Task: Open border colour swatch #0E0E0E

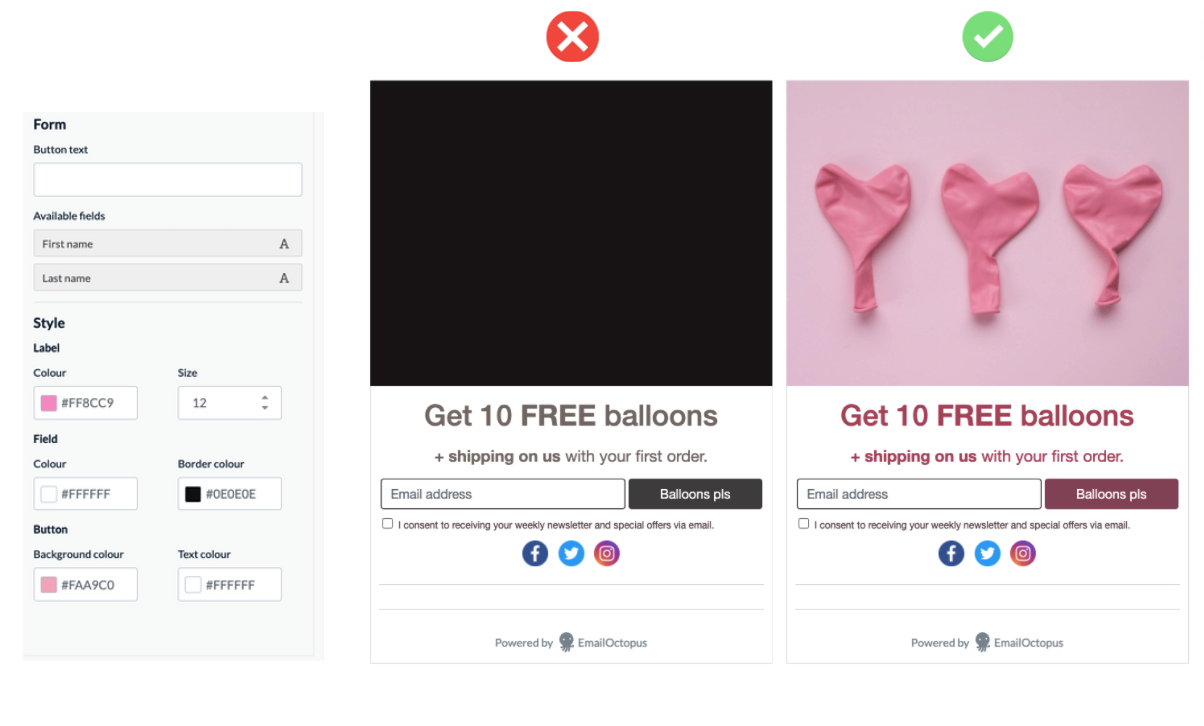Action: pyautogui.click(x=193, y=494)
